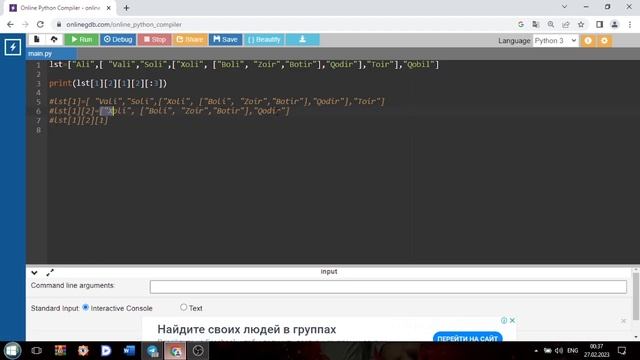Run the Python program
640x360 pixels.
click(82, 40)
